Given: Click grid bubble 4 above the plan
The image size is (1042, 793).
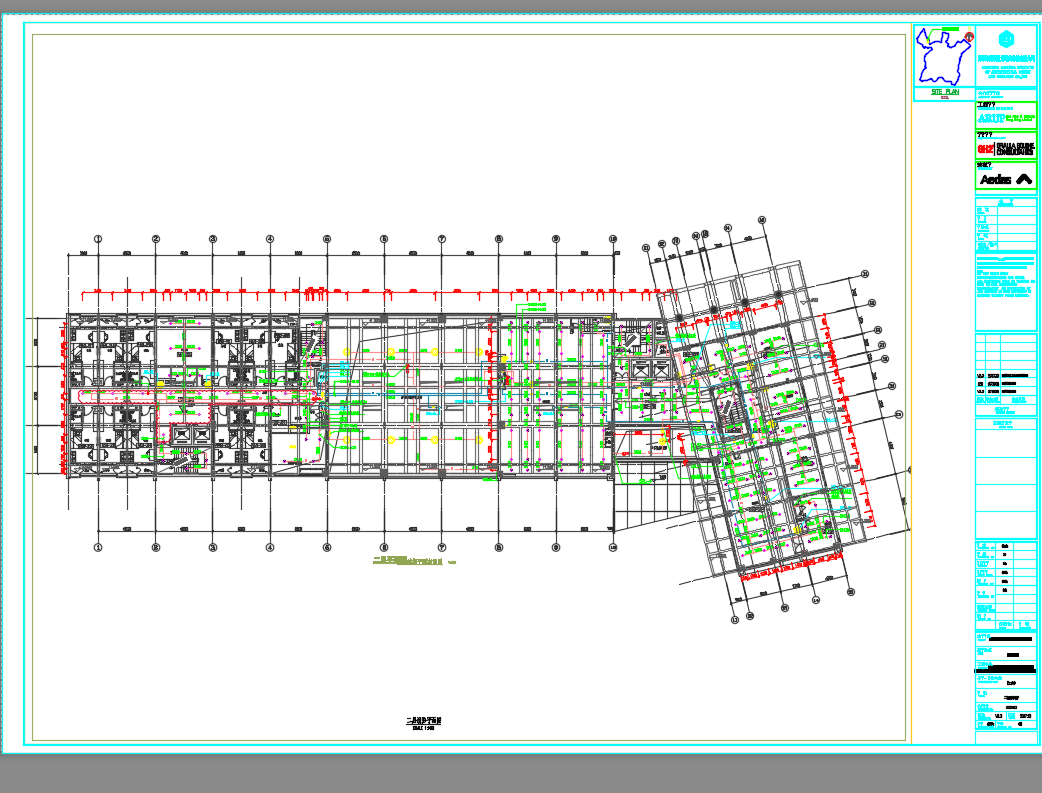Looking at the screenshot, I should click(270, 239).
